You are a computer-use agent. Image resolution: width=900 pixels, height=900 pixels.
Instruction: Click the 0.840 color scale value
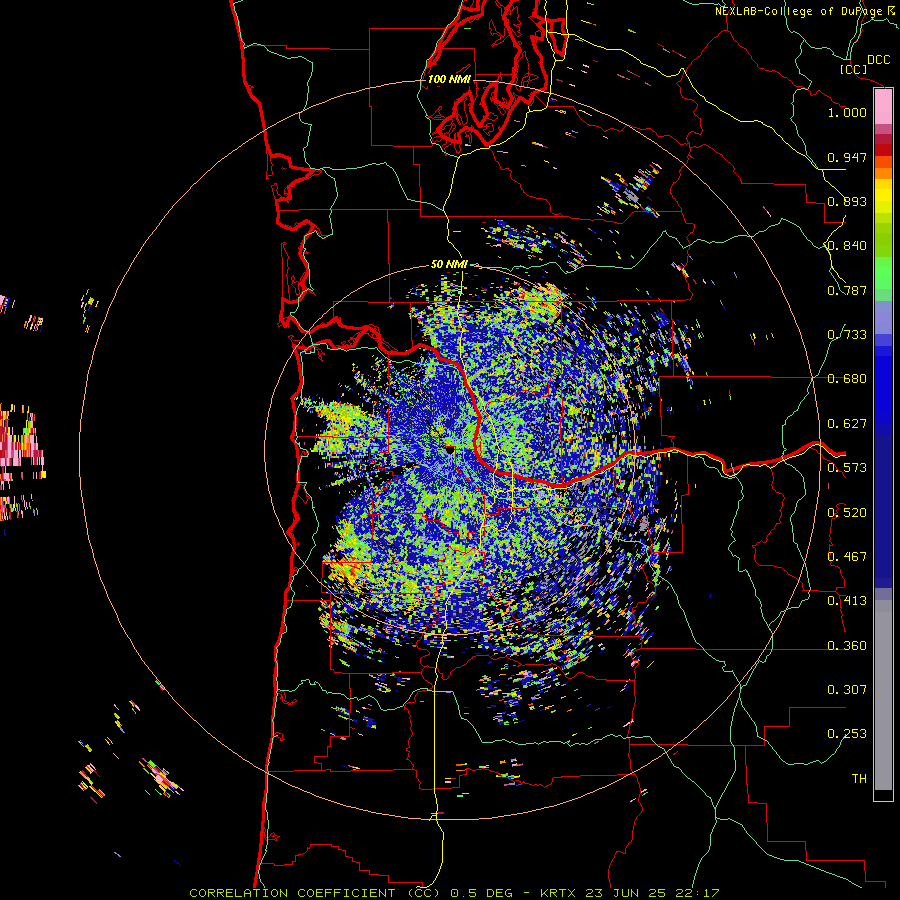pyautogui.click(x=847, y=246)
